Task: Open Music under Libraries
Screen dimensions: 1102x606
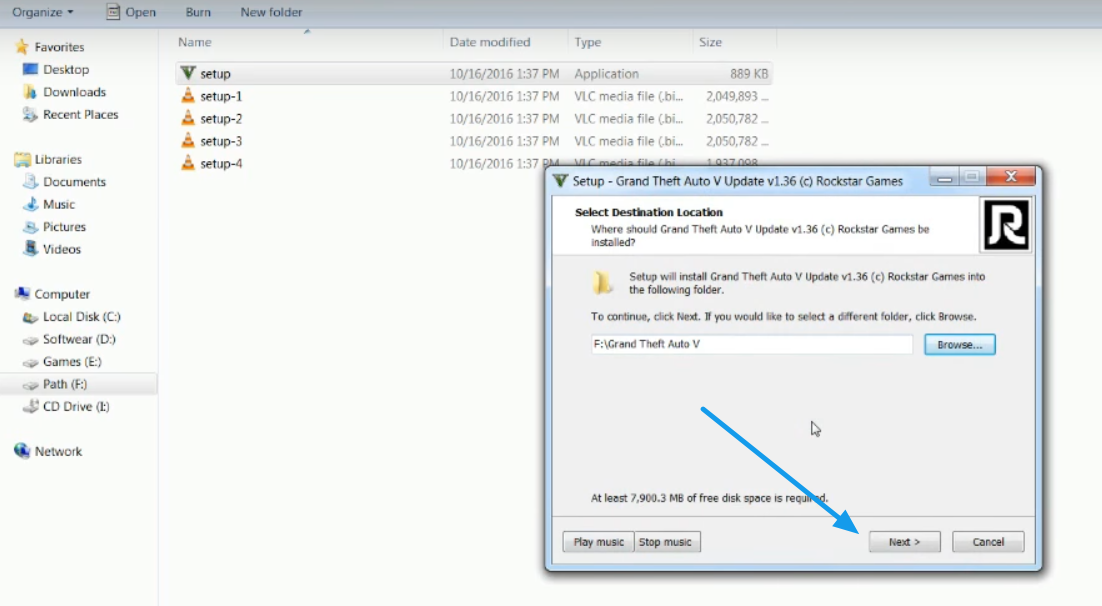Action: pos(59,205)
